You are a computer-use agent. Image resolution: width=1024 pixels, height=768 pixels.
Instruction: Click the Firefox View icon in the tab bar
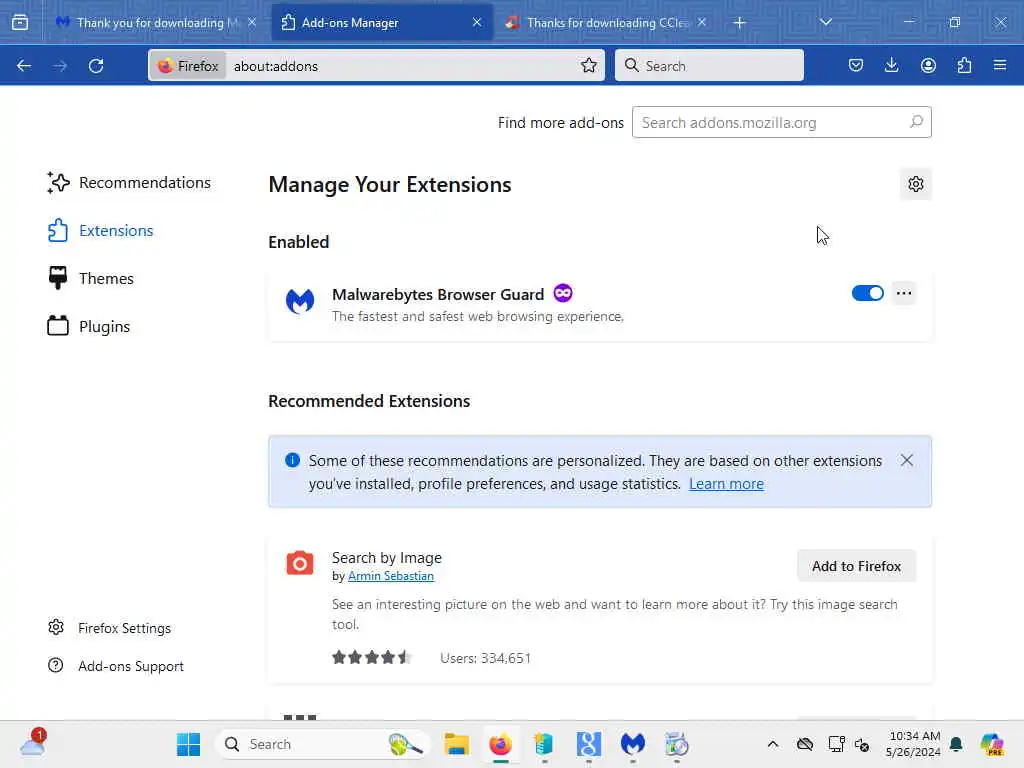pyautogui.click(x=20, y=22)
